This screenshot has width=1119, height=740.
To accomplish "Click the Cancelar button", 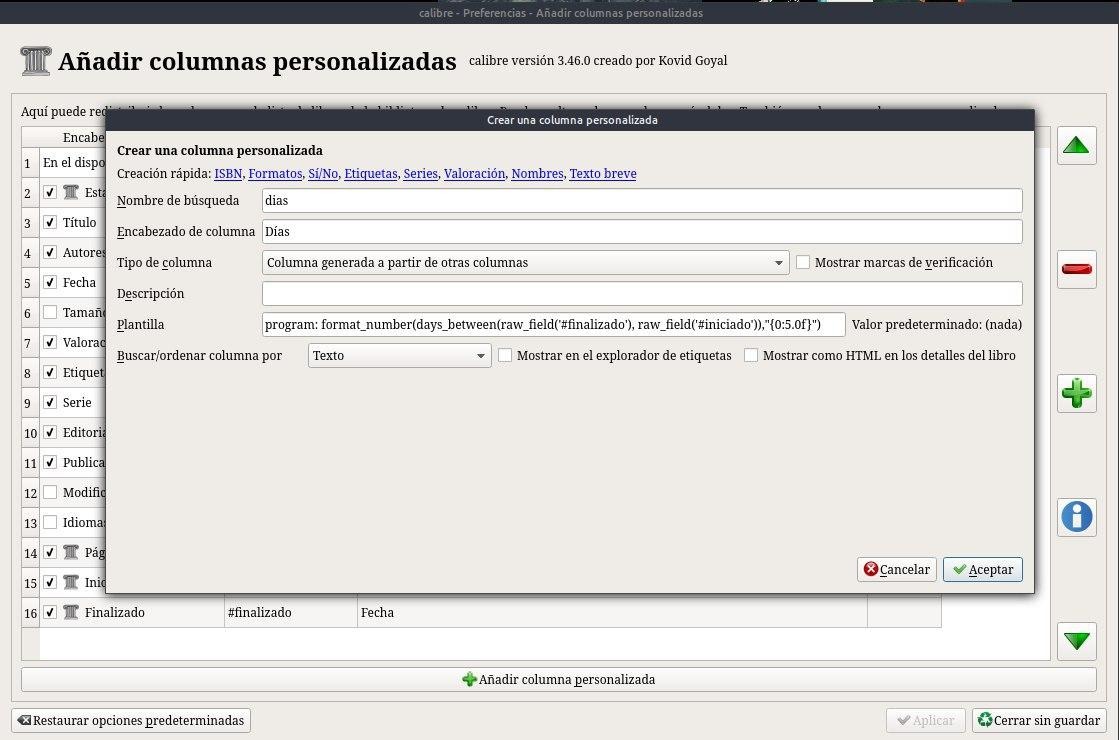I will pos(896,569).
